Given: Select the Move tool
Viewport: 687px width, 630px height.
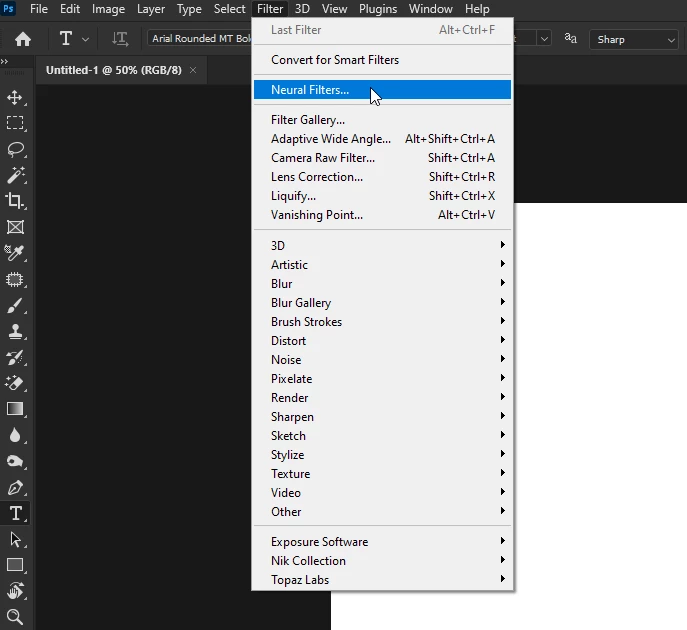Looking at the screenshot, I should (x=15, y=97).
